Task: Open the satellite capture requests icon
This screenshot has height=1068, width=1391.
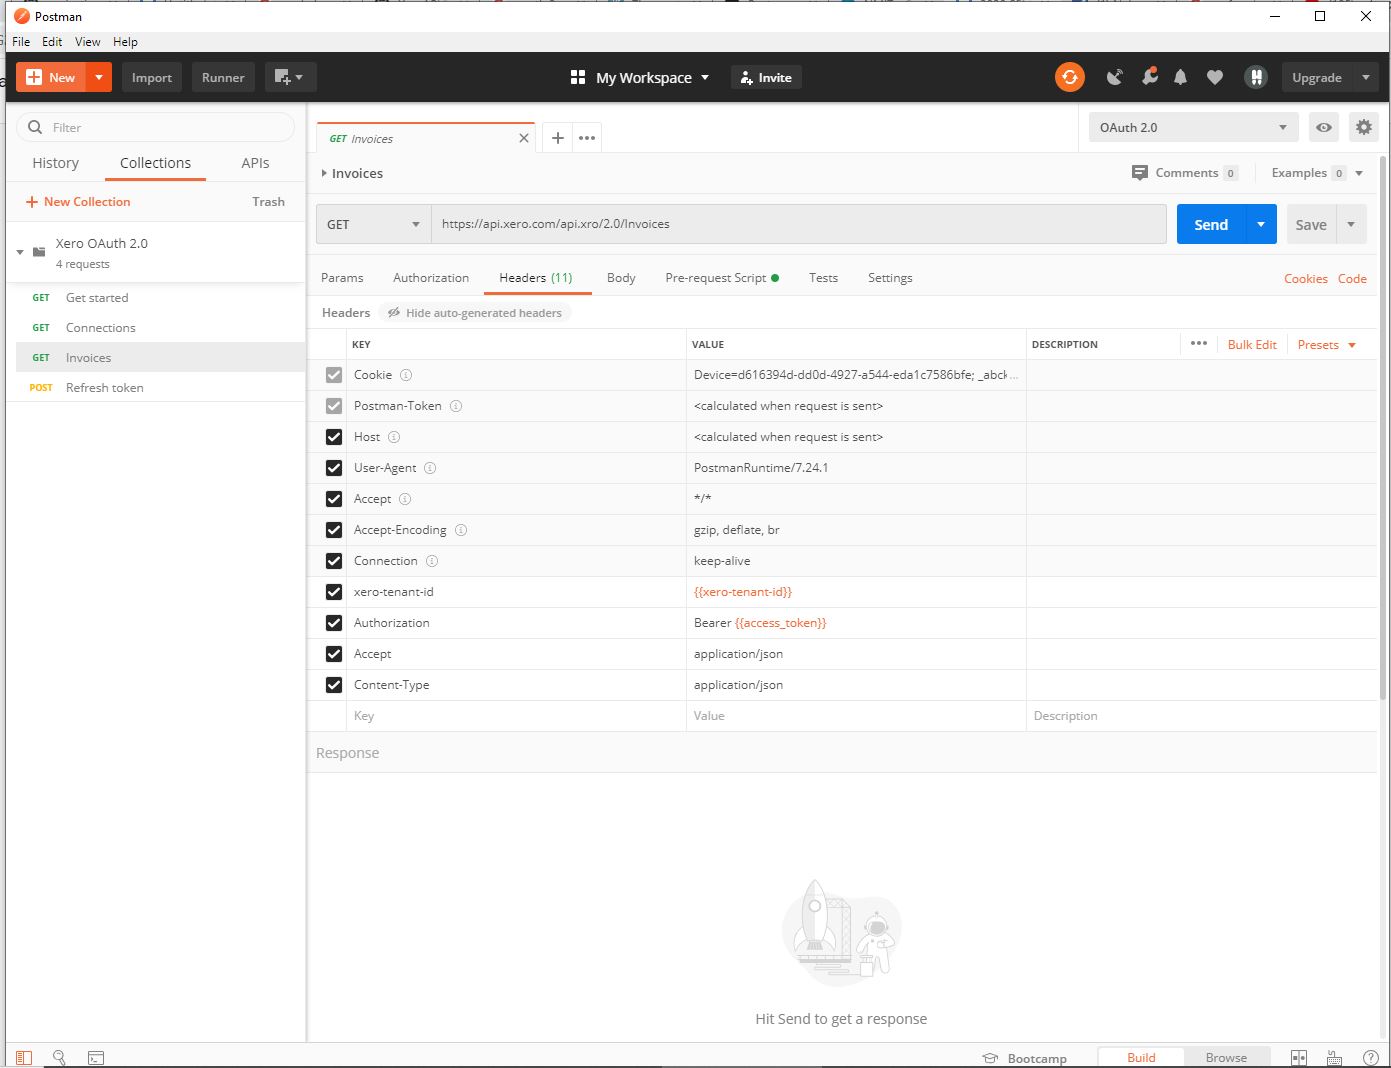Action: [1115, 77]
